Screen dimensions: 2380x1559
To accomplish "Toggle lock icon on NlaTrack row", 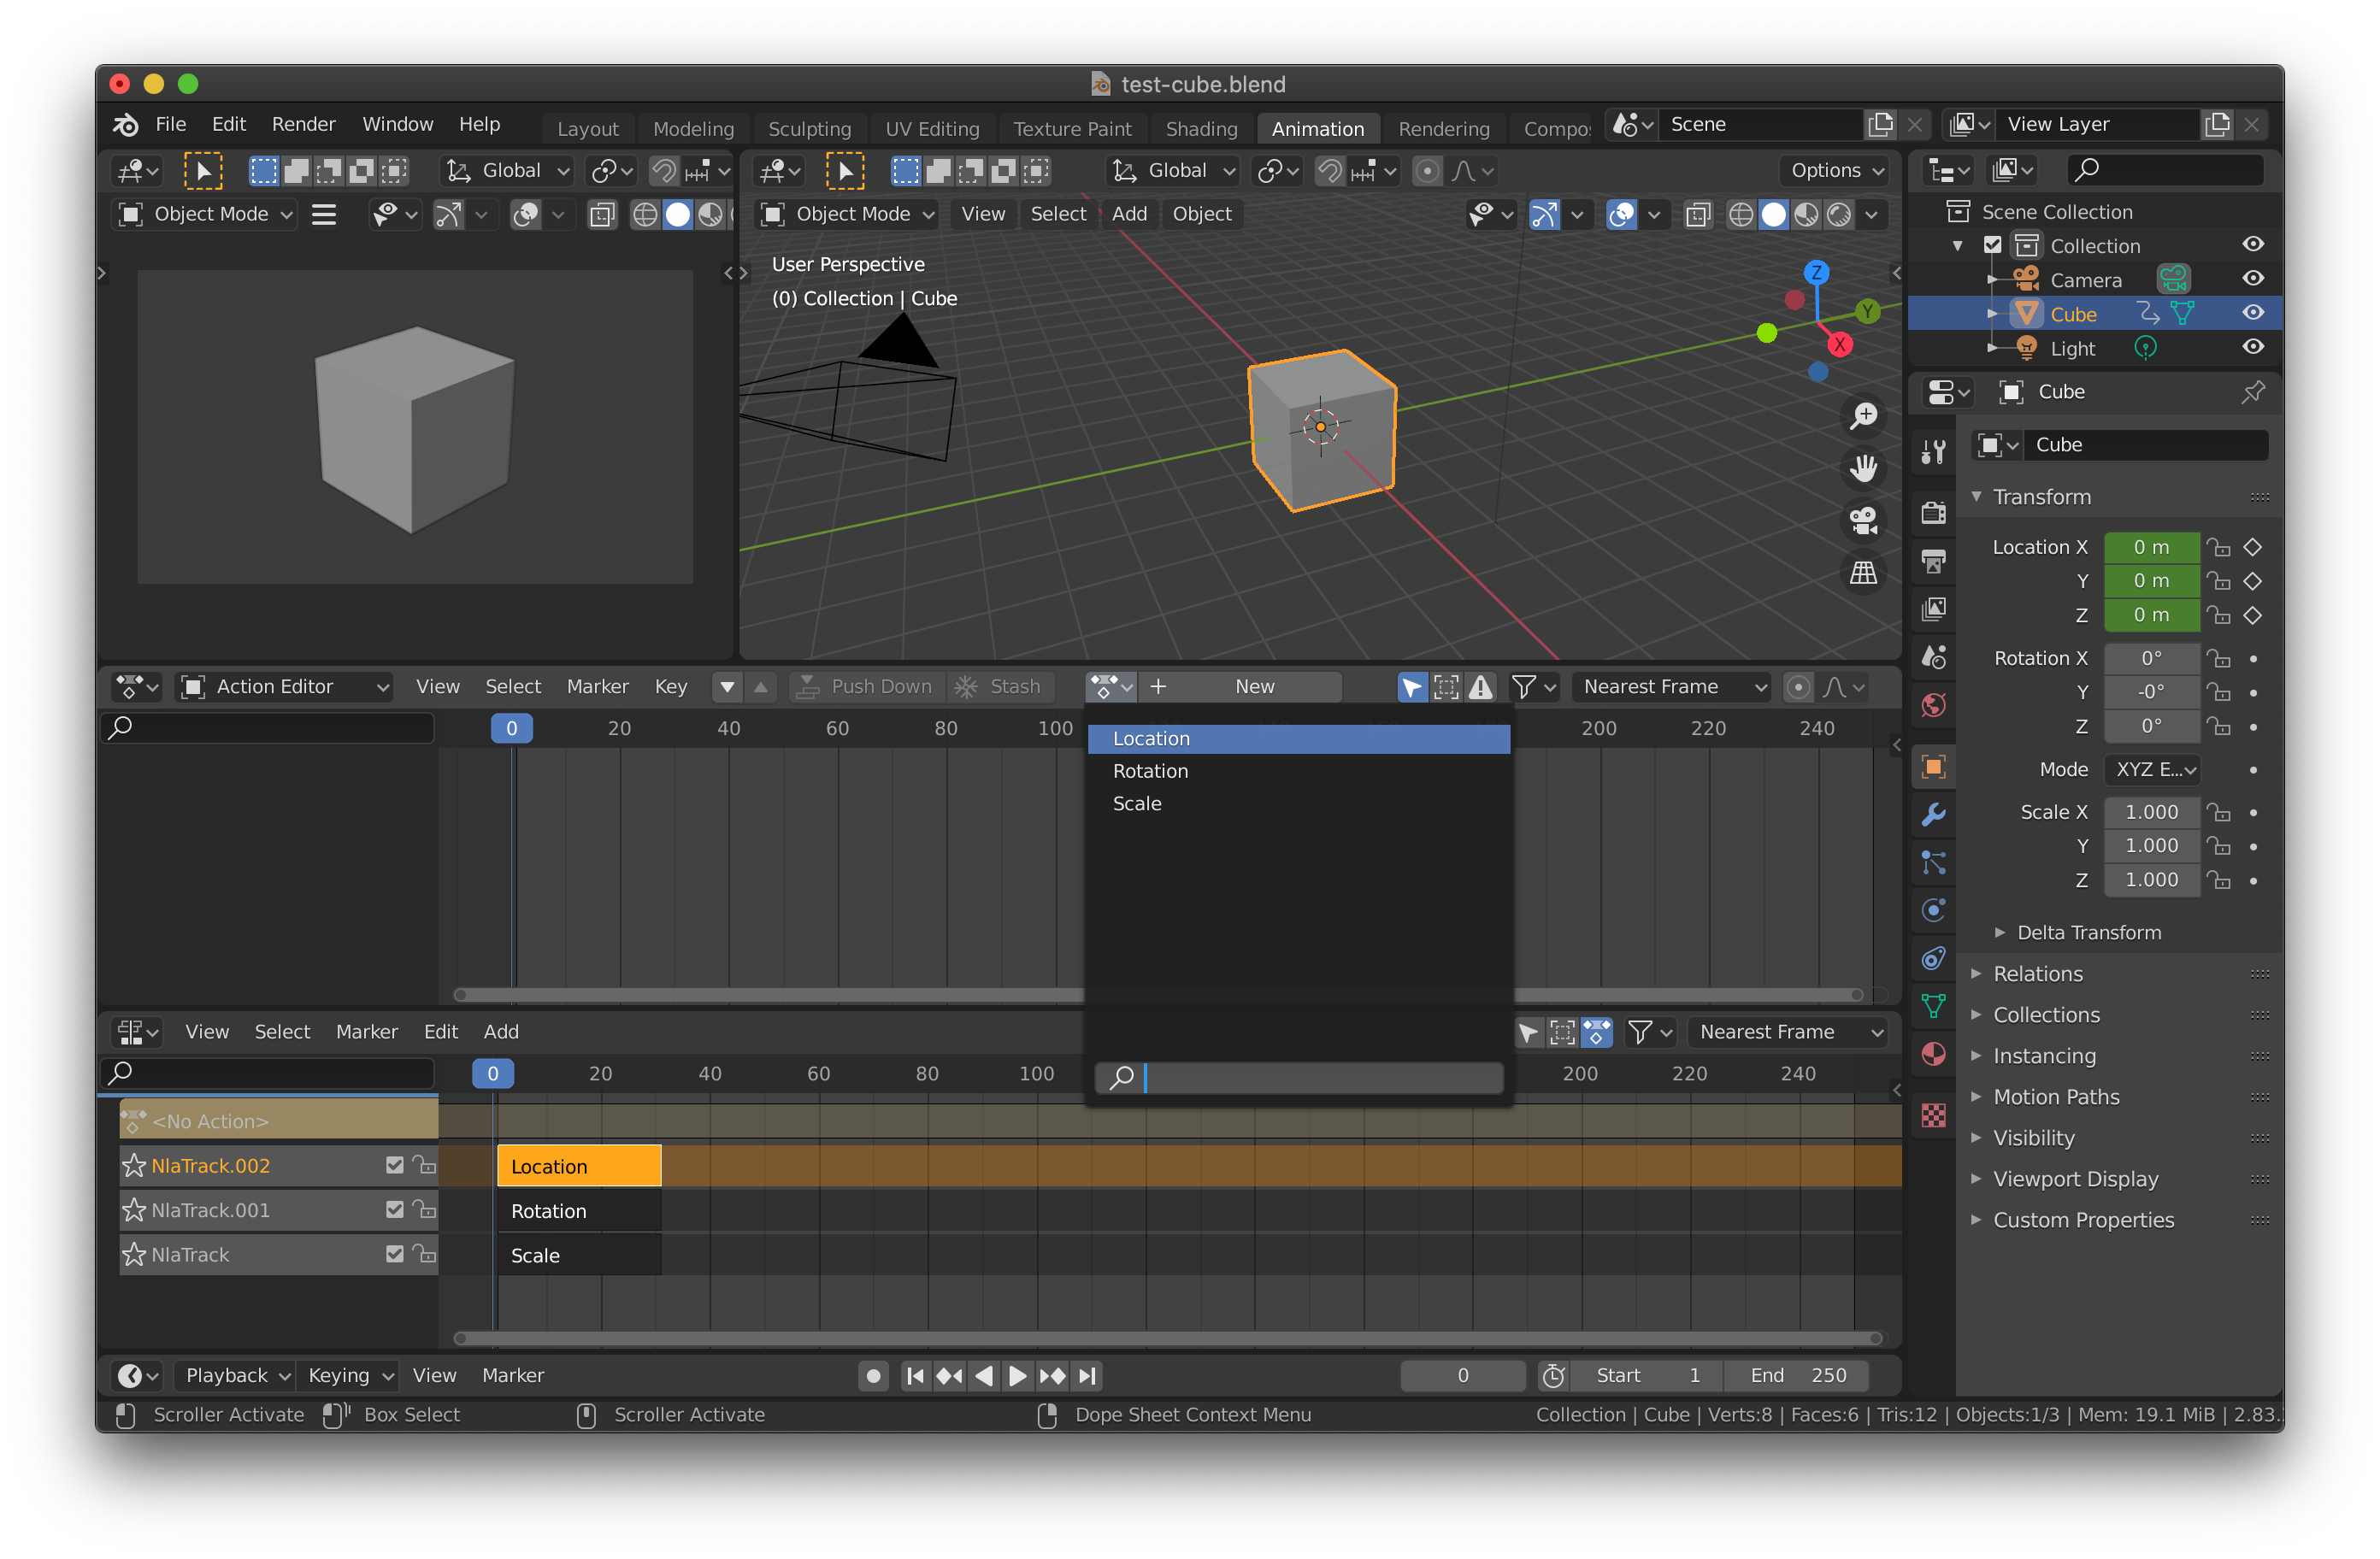I will 424,1254.
